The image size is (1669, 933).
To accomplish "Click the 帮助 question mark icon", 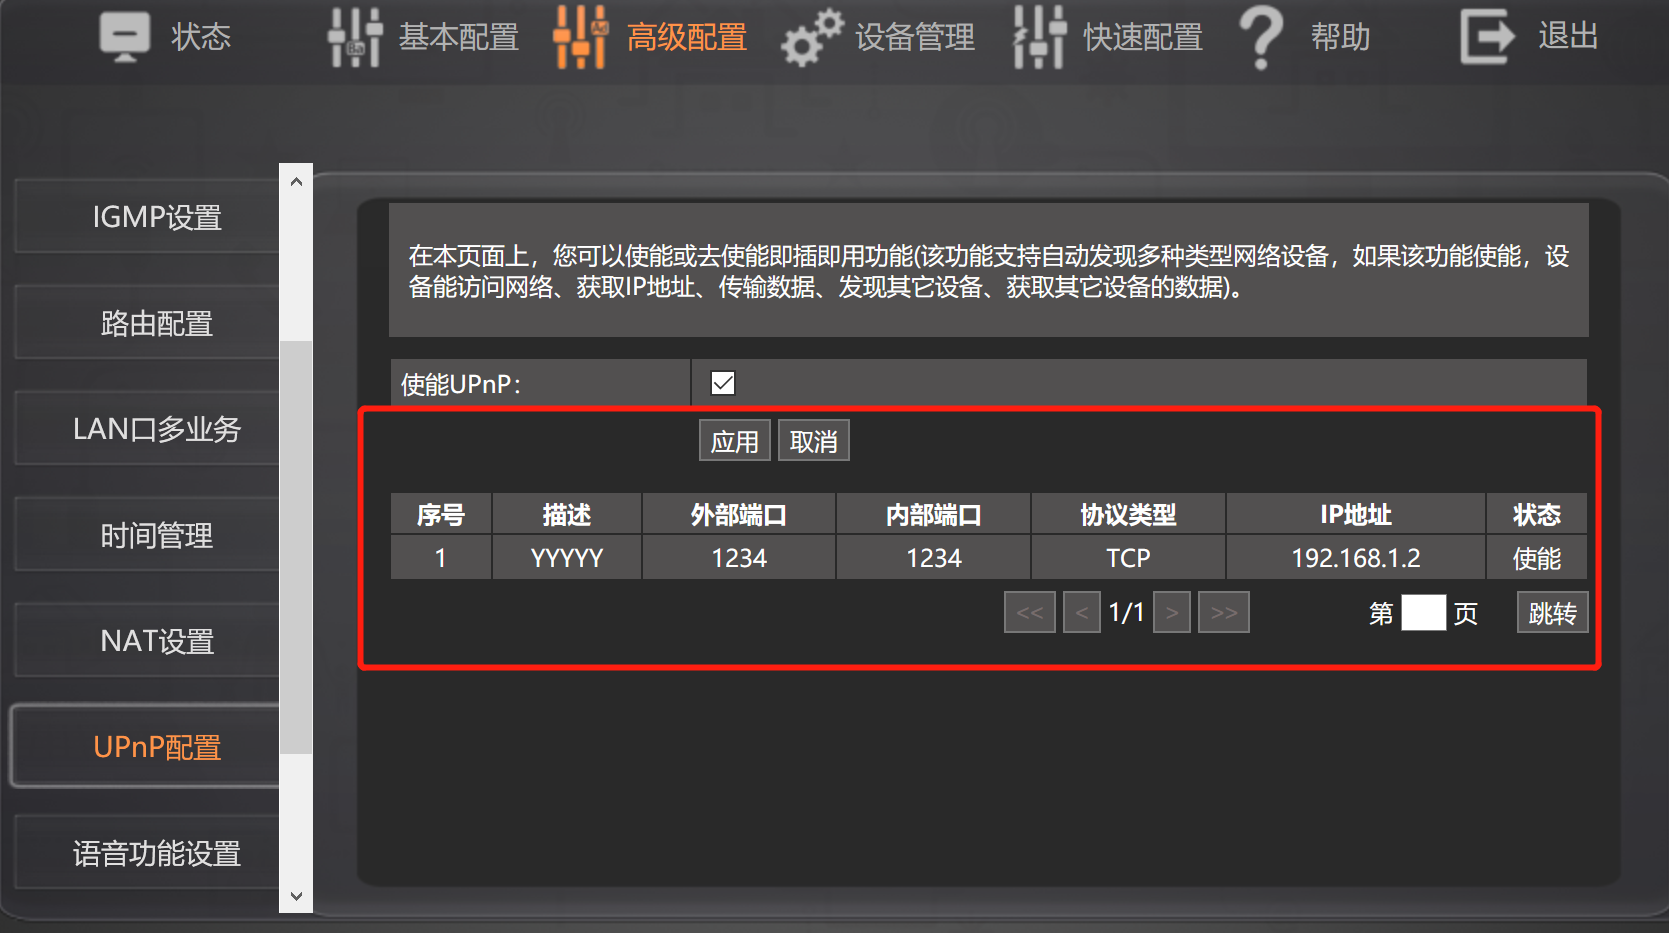I will click(x=1261, y=37).
